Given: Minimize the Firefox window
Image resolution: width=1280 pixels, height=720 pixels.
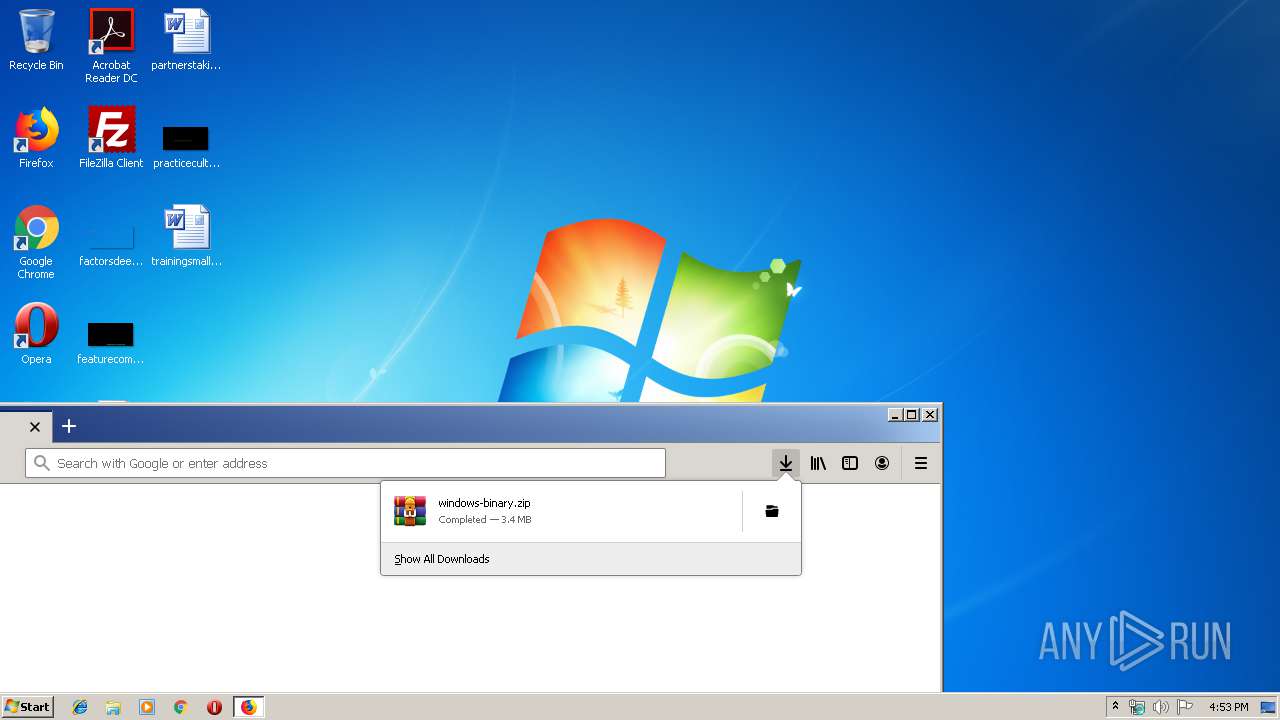Looking at the screenshot, I should (895, 414).
